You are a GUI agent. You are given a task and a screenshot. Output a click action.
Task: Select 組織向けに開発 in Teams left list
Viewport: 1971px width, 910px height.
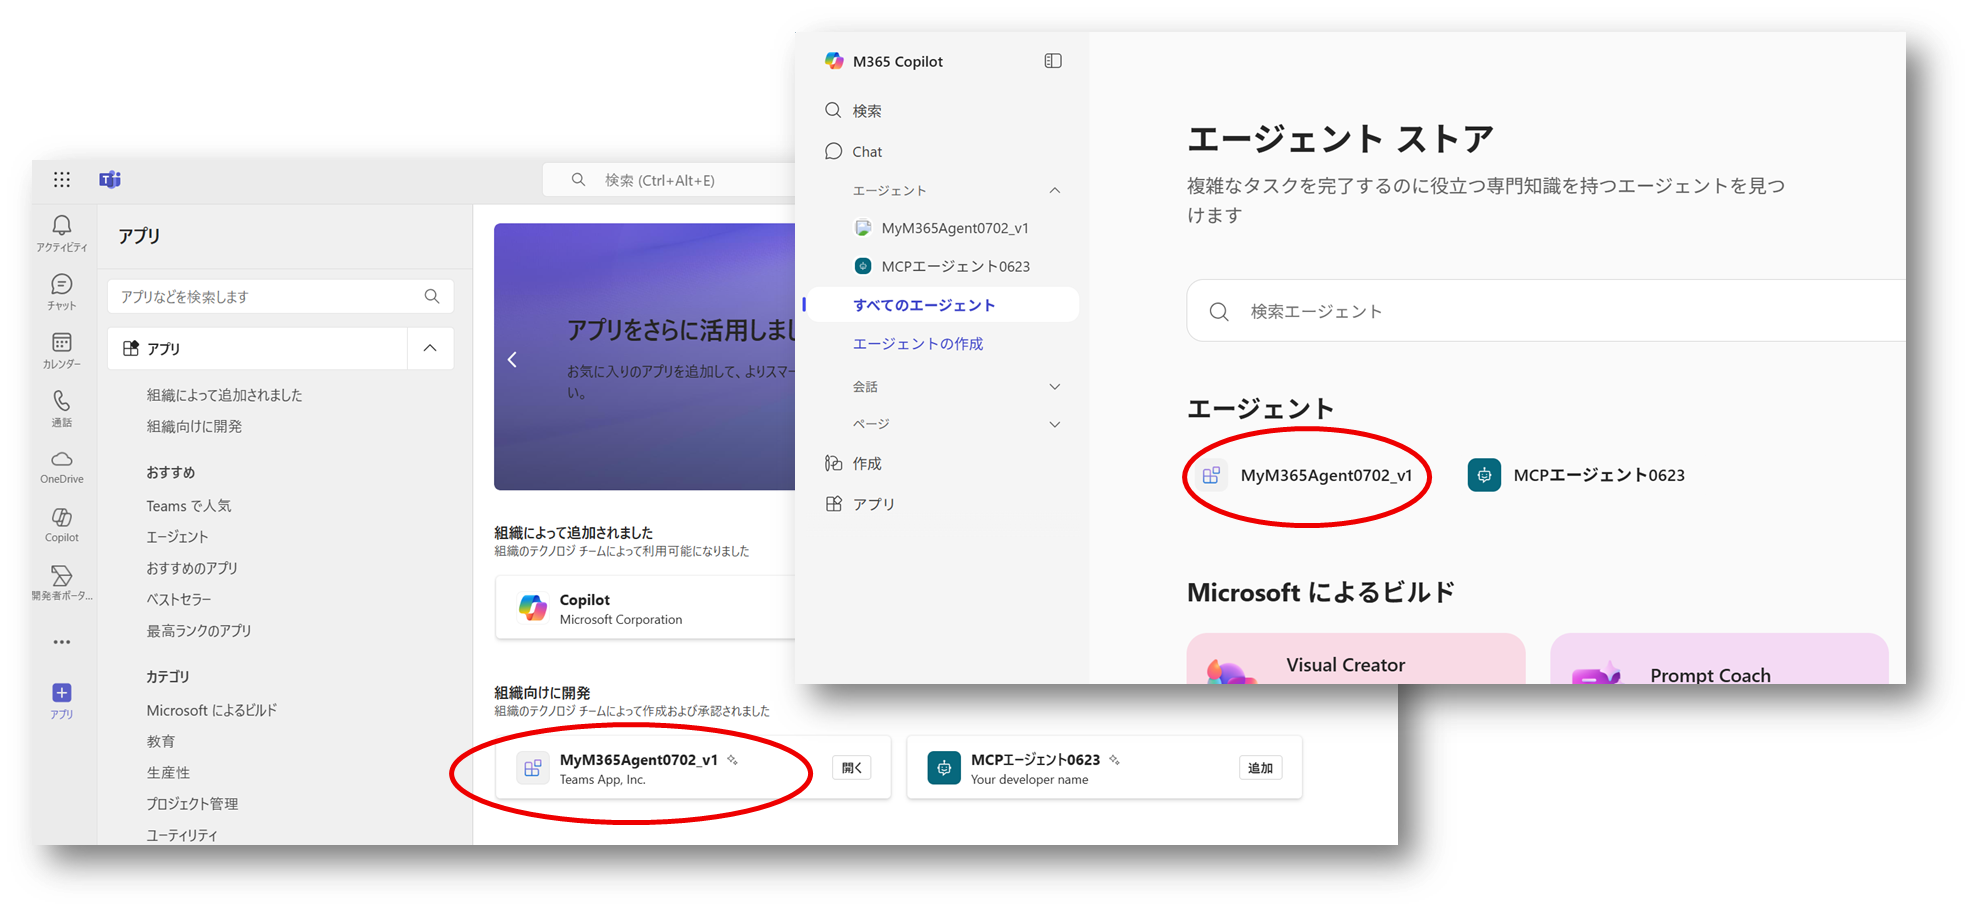194,426
